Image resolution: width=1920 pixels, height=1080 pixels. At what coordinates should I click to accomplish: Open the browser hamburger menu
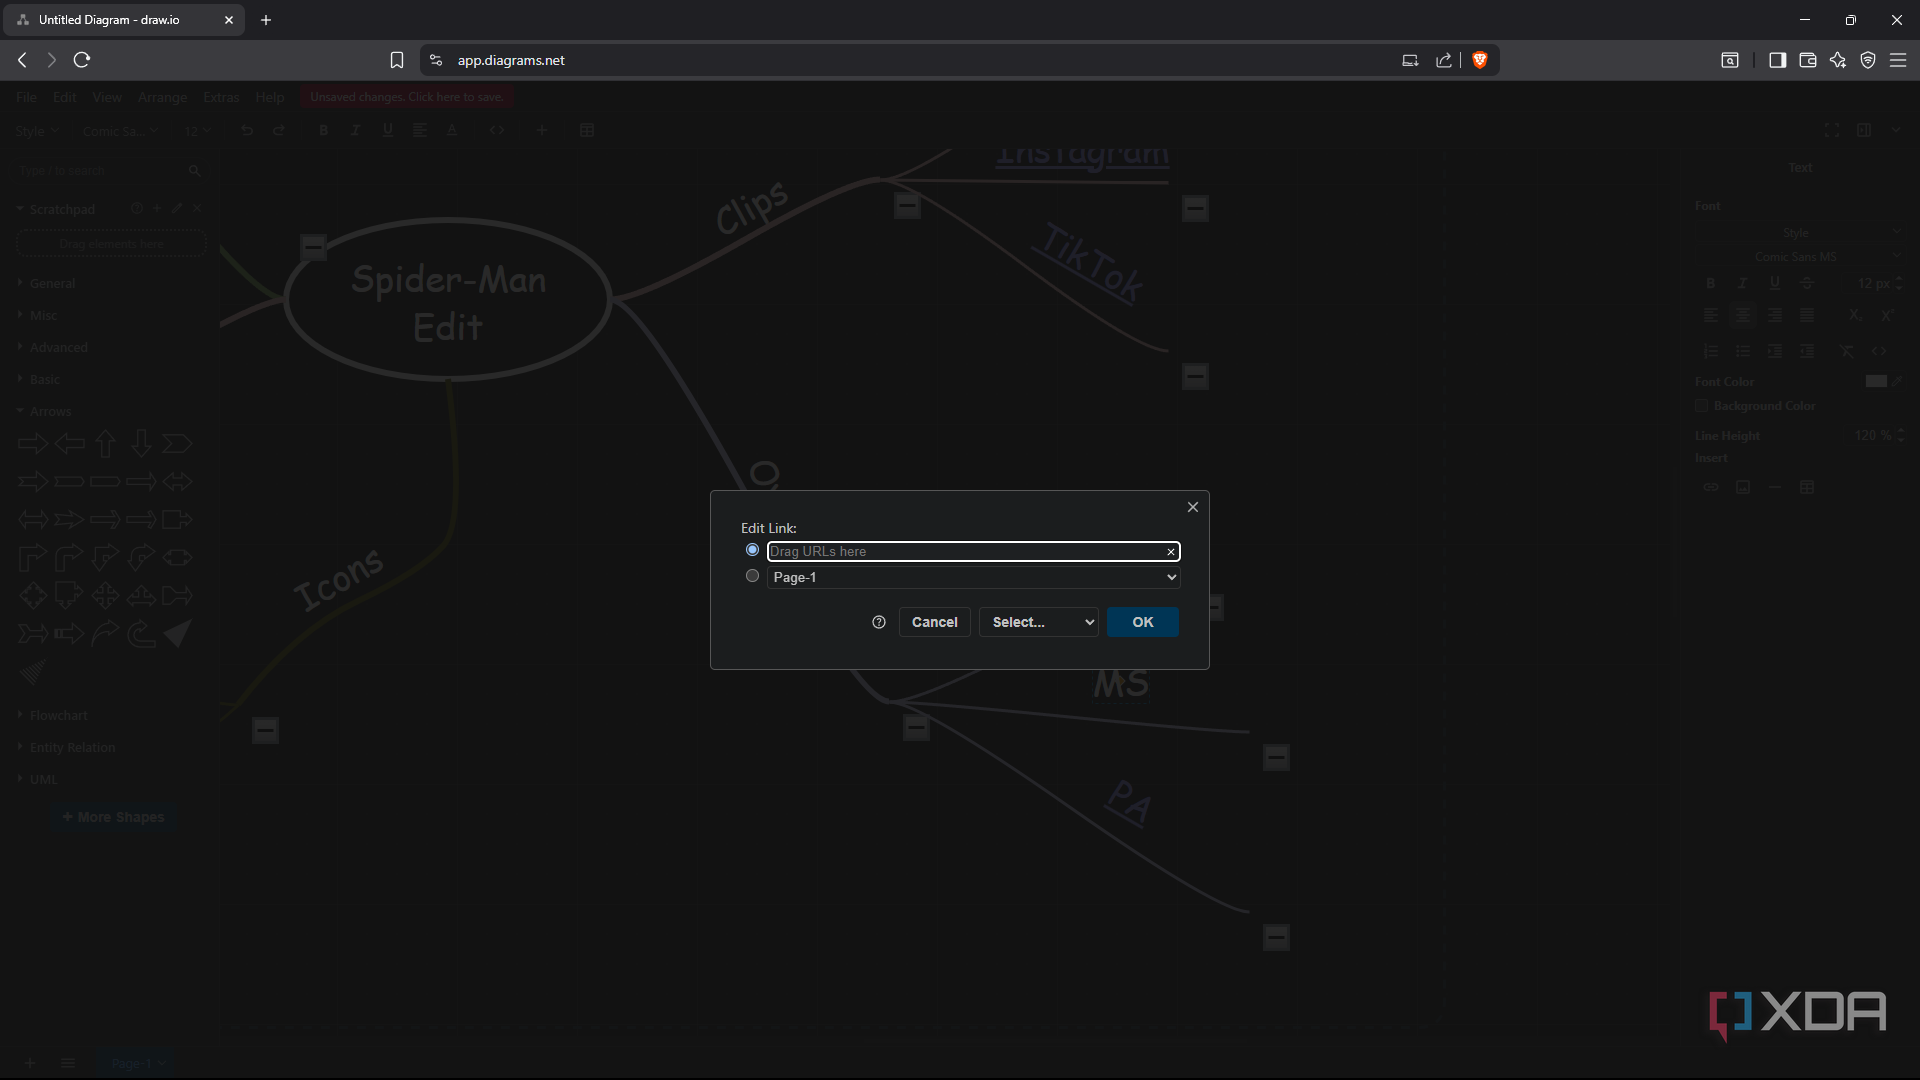coord(1897,60)
